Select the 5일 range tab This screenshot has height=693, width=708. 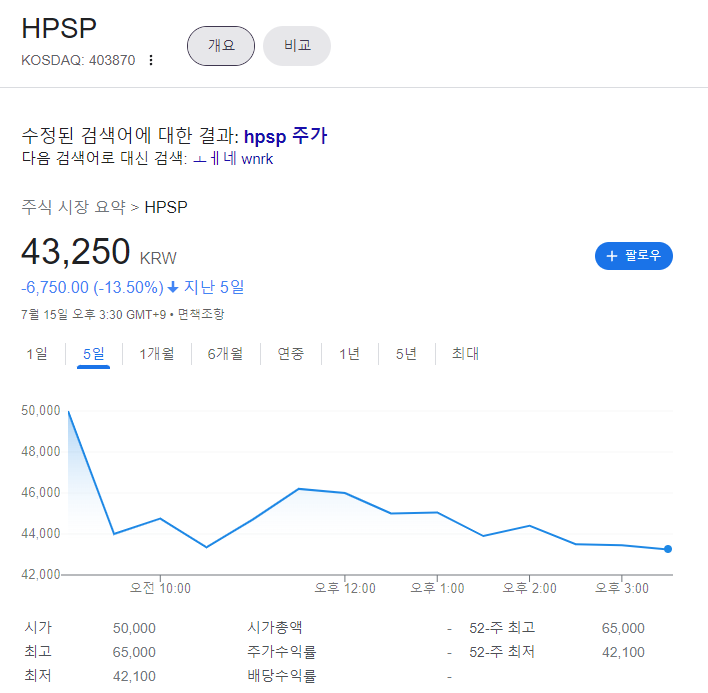tap(93, 353)
